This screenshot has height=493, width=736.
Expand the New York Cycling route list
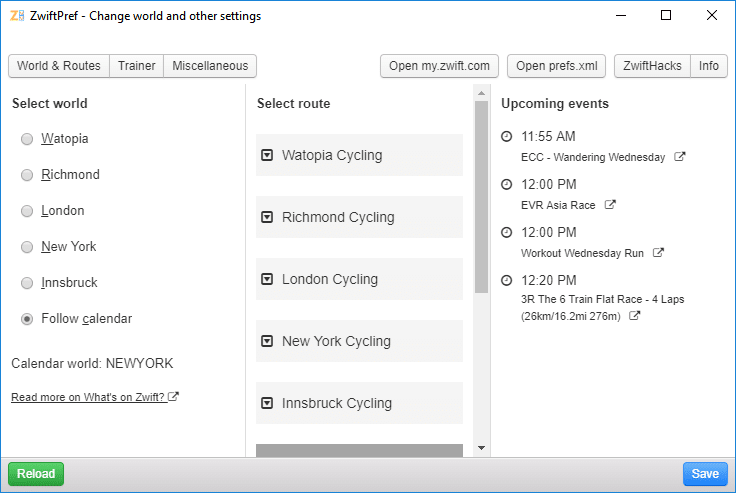(x=359, y=341)
